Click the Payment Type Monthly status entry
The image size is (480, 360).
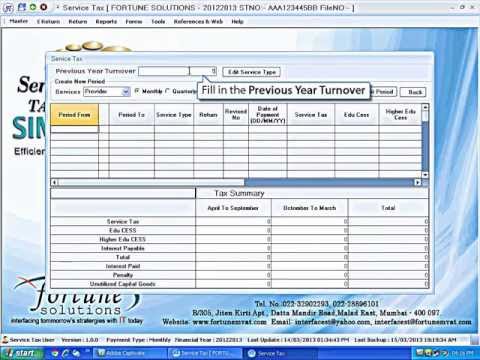(x=138, y=340)
